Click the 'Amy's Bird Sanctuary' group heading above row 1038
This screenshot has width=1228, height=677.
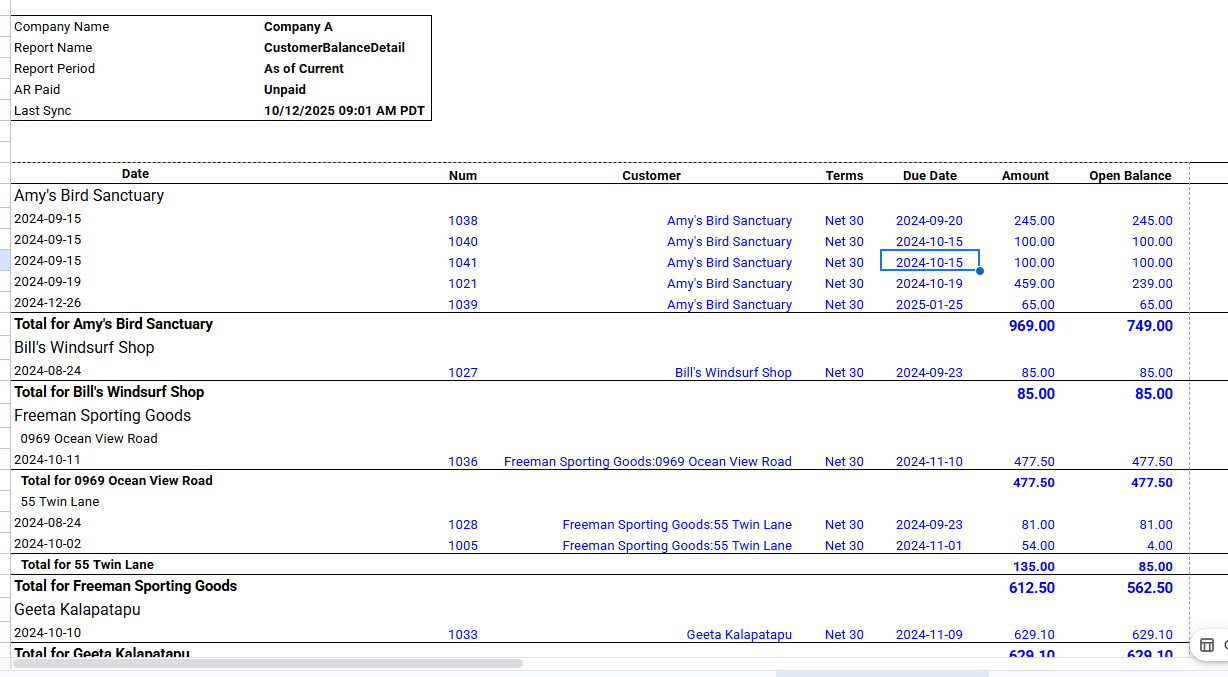tap(89, 196)
